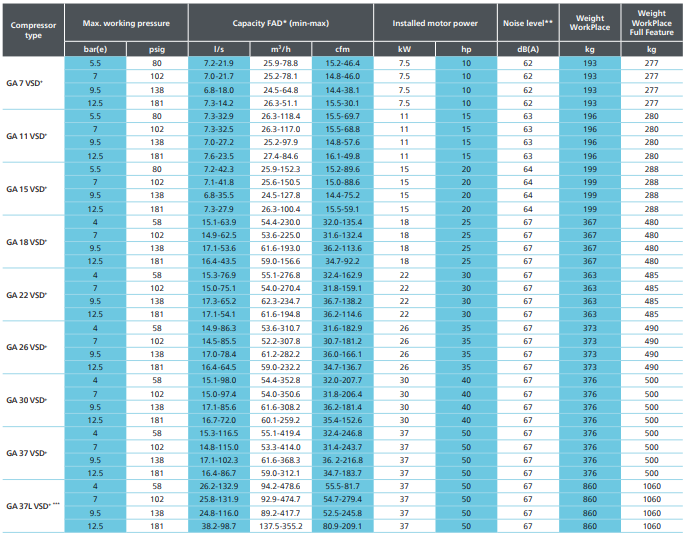The image size is (689, 538).
Task: Click the 'm³/h' unit subheader
Action: click(281, 49)
